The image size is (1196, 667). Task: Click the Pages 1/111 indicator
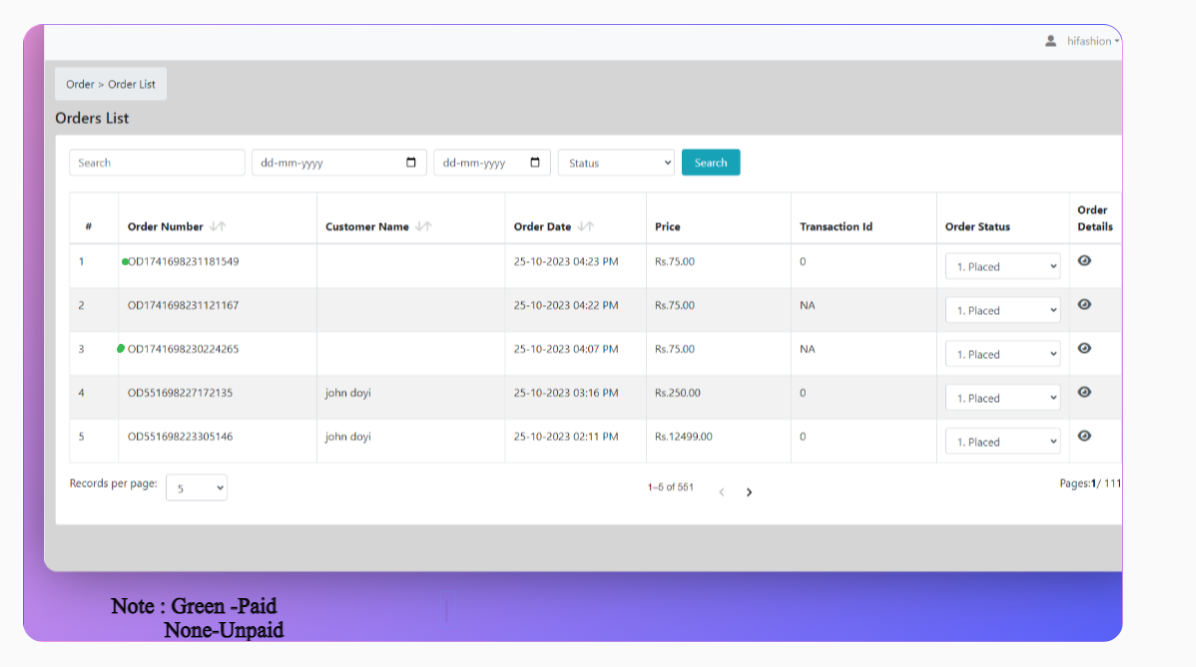point(1090,483)
